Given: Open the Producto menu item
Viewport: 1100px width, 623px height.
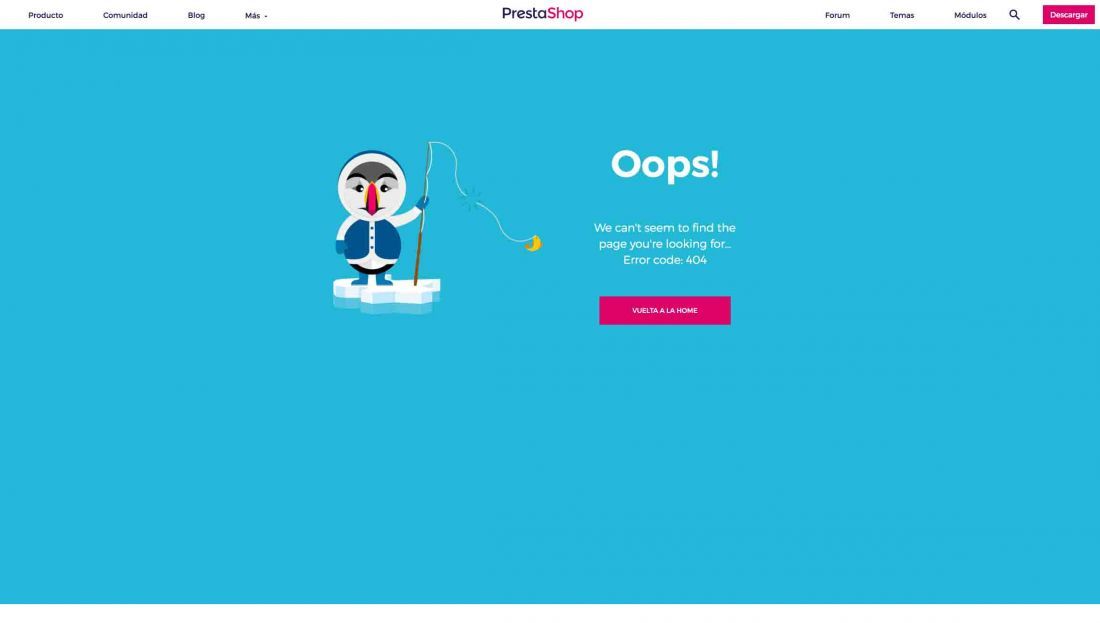Looking at the screenshot, I should 46,15.
